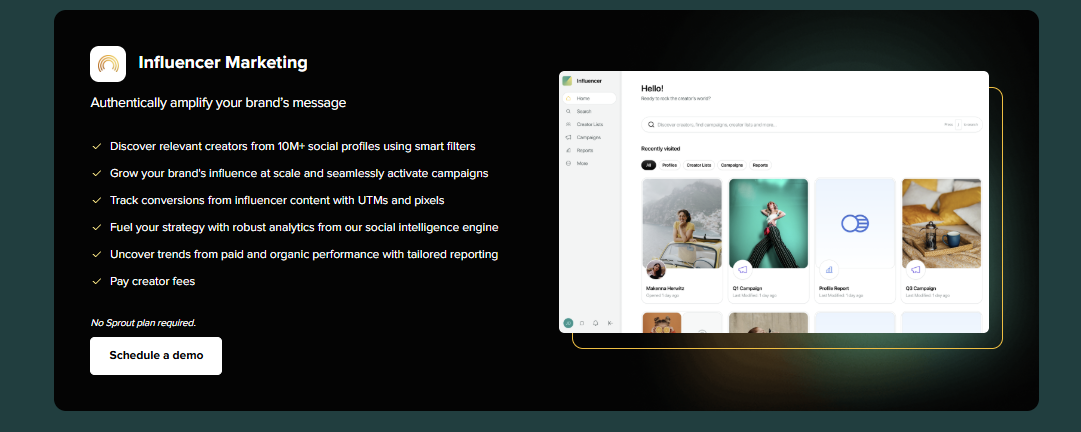1081x432 pixels.
Task: Click the "Discover relevant creators" bullet text
Action: (292, 146)
